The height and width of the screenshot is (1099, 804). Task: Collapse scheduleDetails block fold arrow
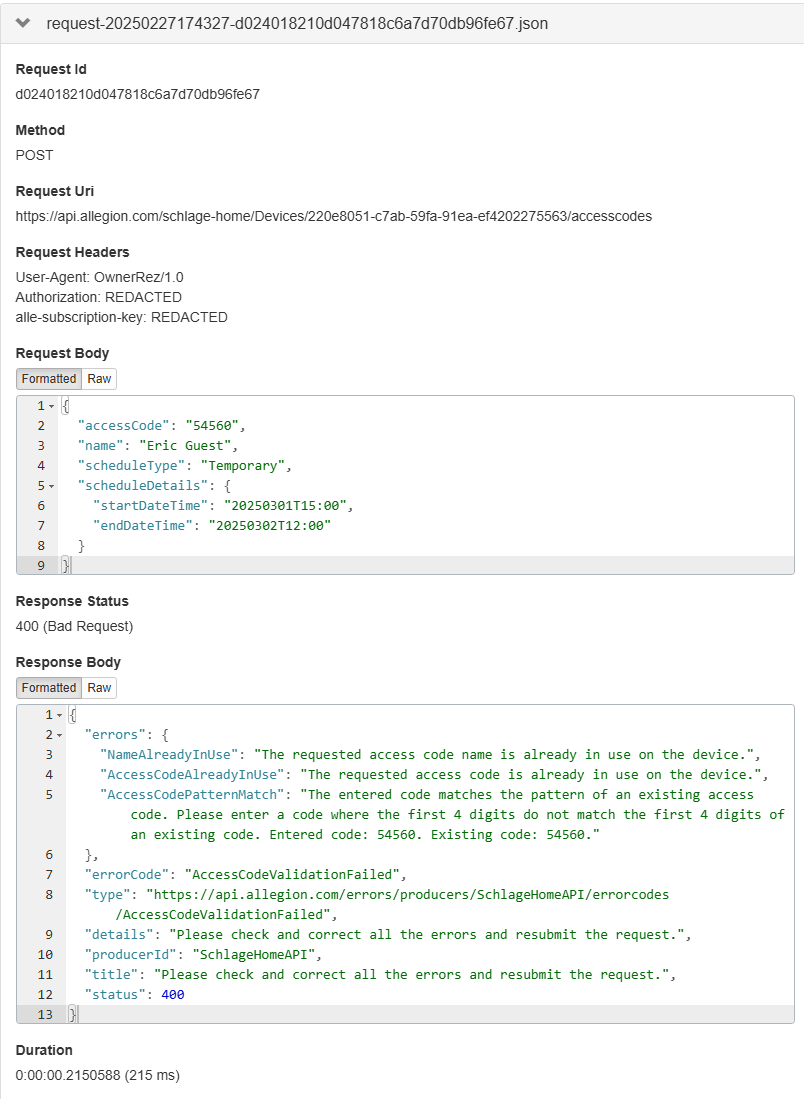pos(51,486)
